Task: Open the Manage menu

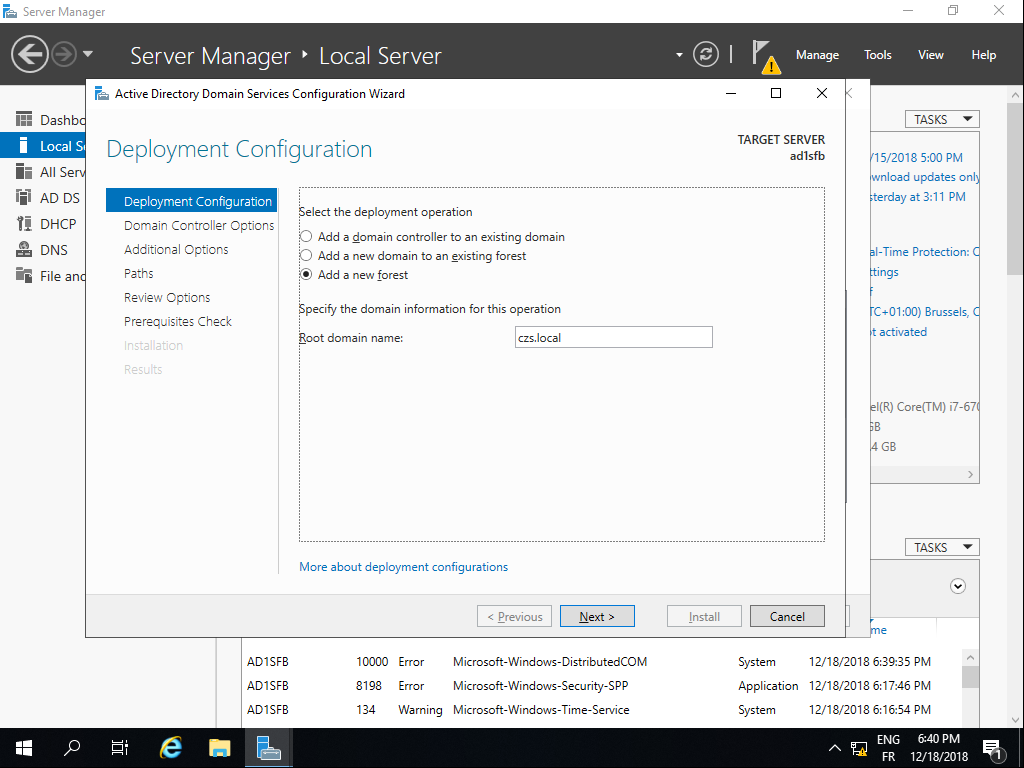Action: click(x=817, y=55)
